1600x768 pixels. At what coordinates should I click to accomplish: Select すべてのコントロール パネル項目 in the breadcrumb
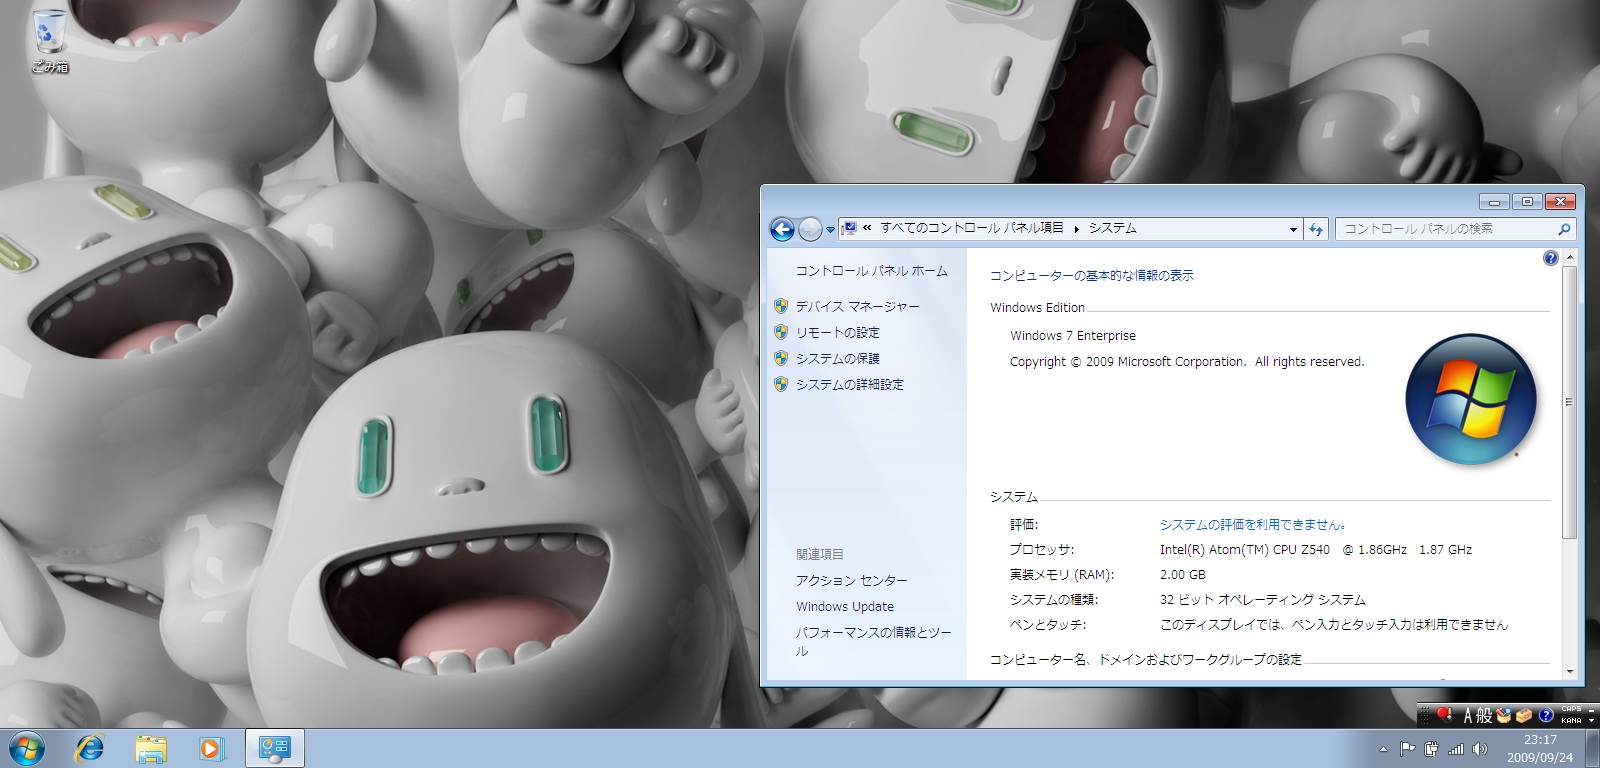tap(971, 228)
